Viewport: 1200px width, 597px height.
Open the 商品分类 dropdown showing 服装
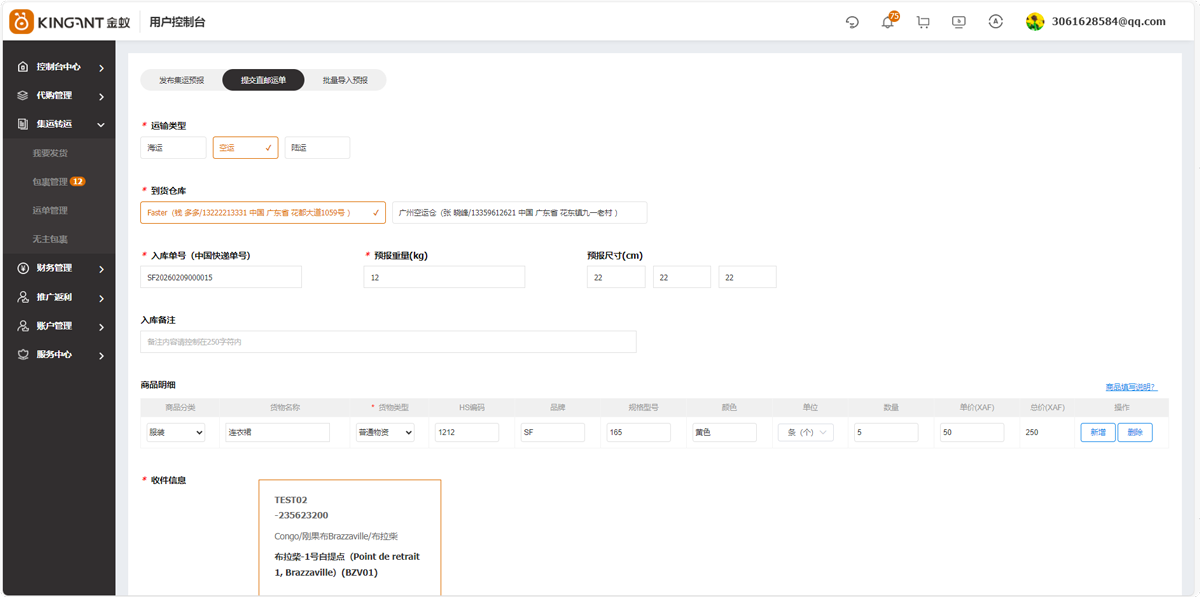click(x=176, y=433)
